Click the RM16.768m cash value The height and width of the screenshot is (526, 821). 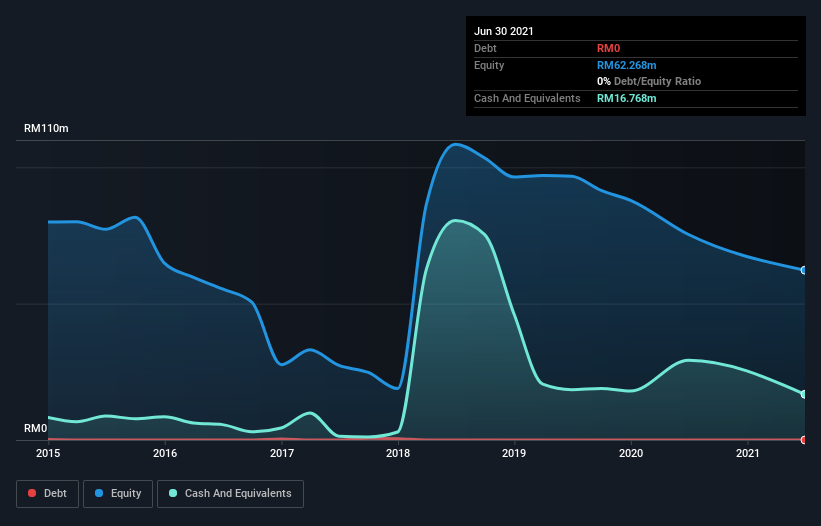tap(627, 98)
